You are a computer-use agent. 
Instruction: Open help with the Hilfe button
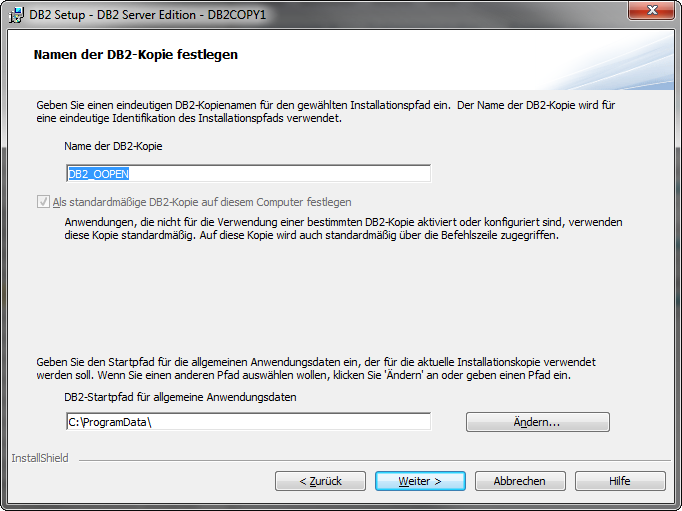[x=620, y=481]
